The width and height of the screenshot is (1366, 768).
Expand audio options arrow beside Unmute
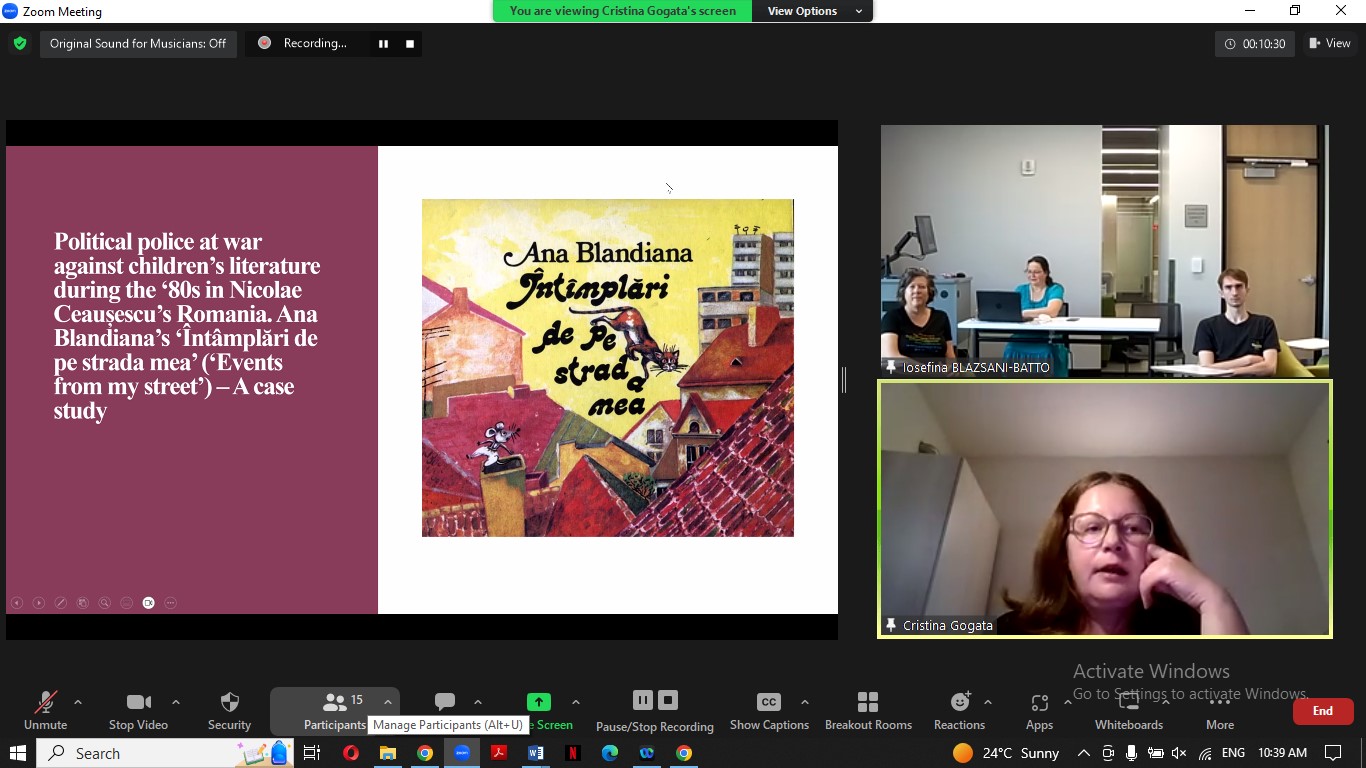coord(78,702)
